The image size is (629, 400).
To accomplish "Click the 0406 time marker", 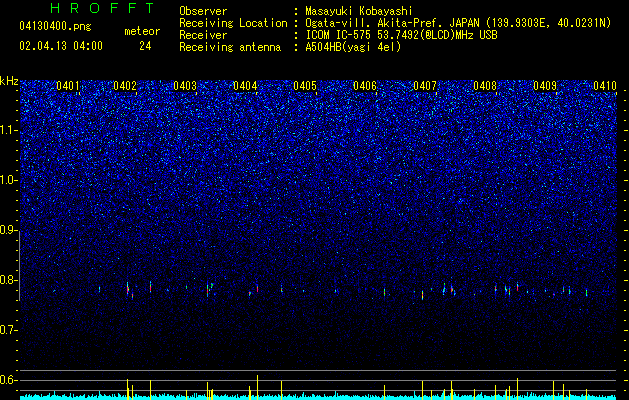I will pyautogui.click(x=365, y=86).
